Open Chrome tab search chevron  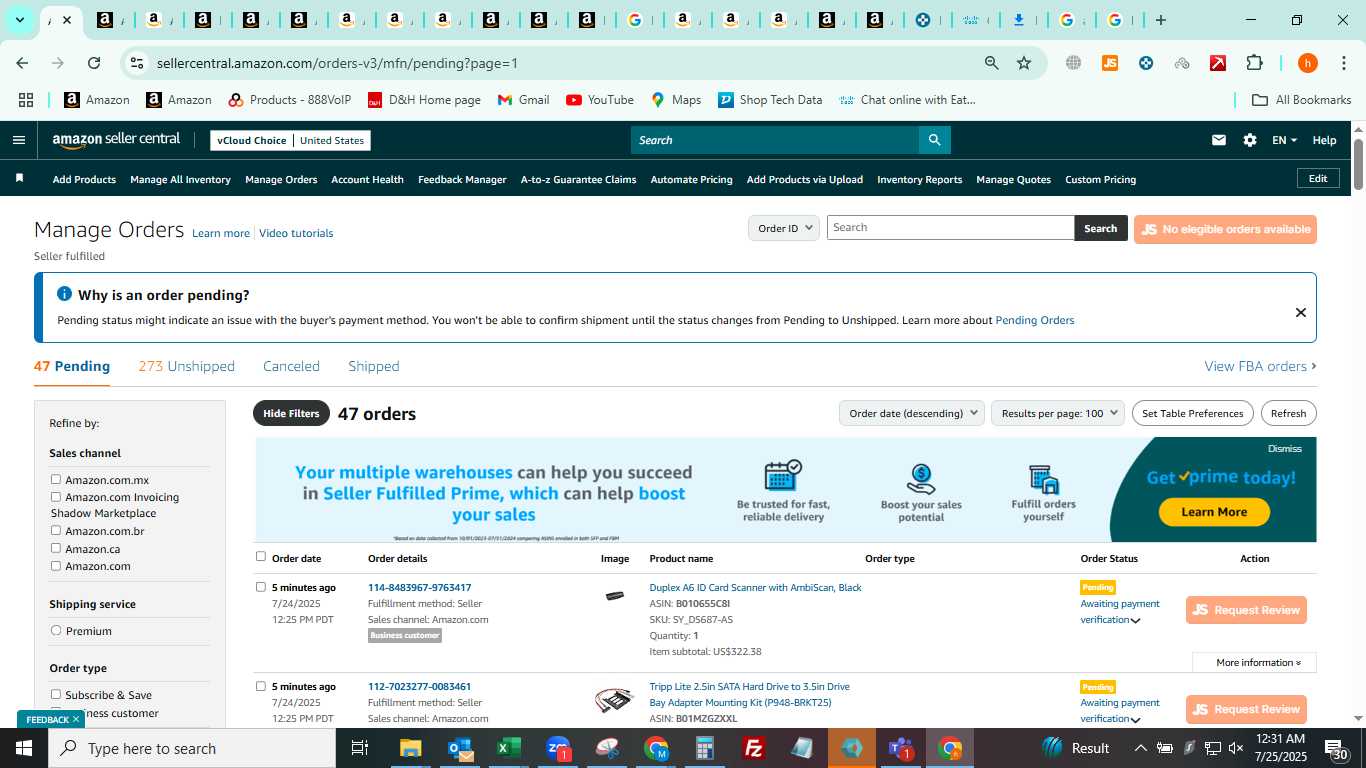coord(19,20)
